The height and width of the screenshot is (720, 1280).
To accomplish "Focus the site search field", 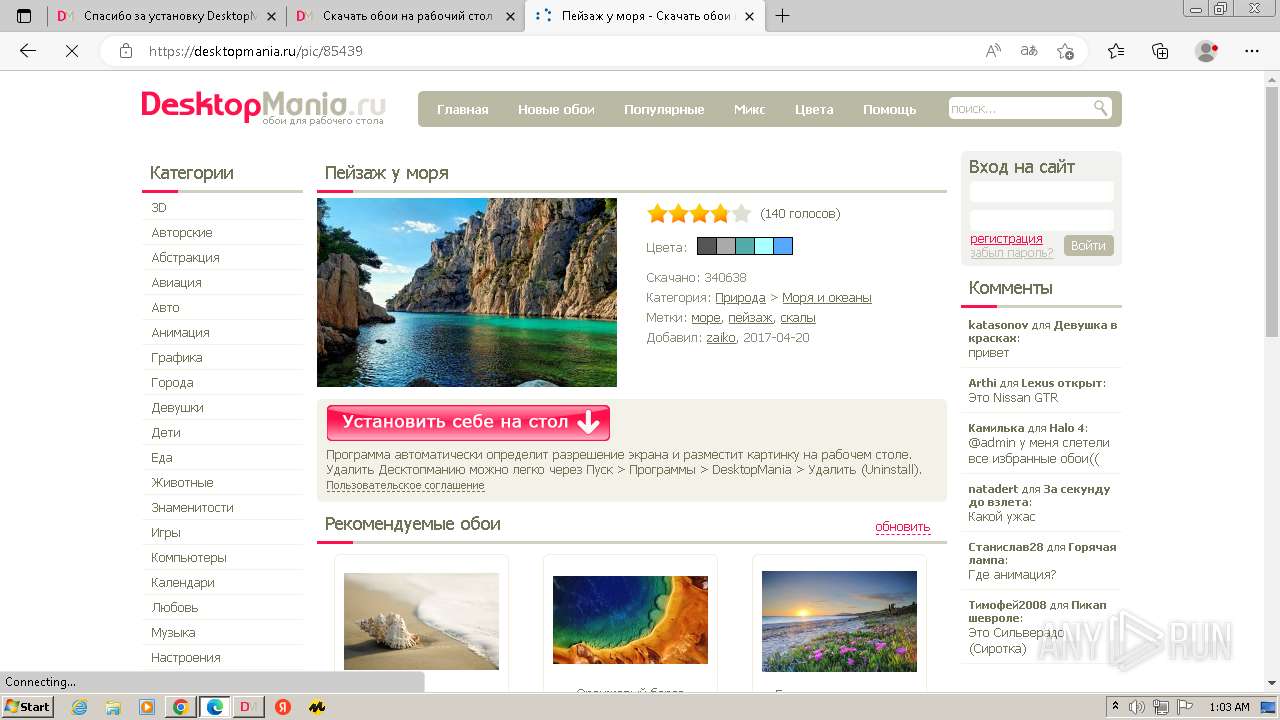I will click(x=1020, y=108).
